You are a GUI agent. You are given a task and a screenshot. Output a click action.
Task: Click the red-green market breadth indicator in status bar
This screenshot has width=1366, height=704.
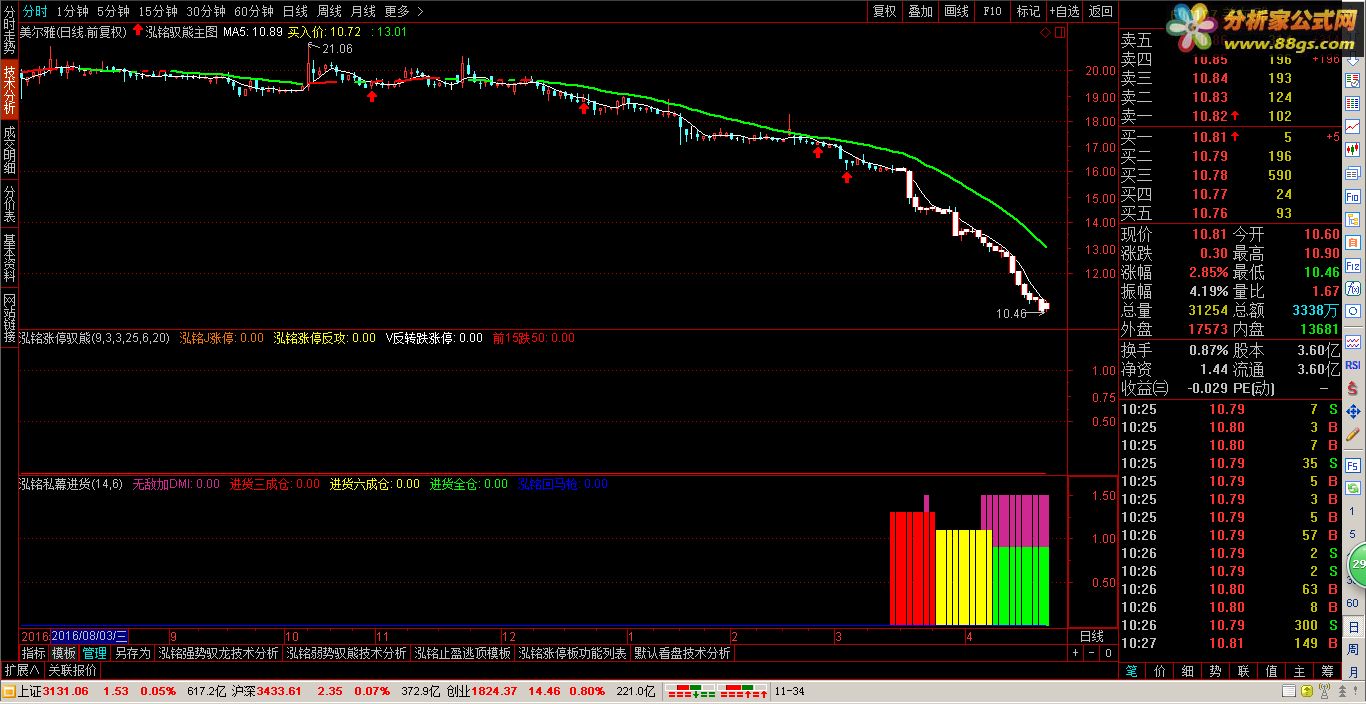[x=717, y=691]
